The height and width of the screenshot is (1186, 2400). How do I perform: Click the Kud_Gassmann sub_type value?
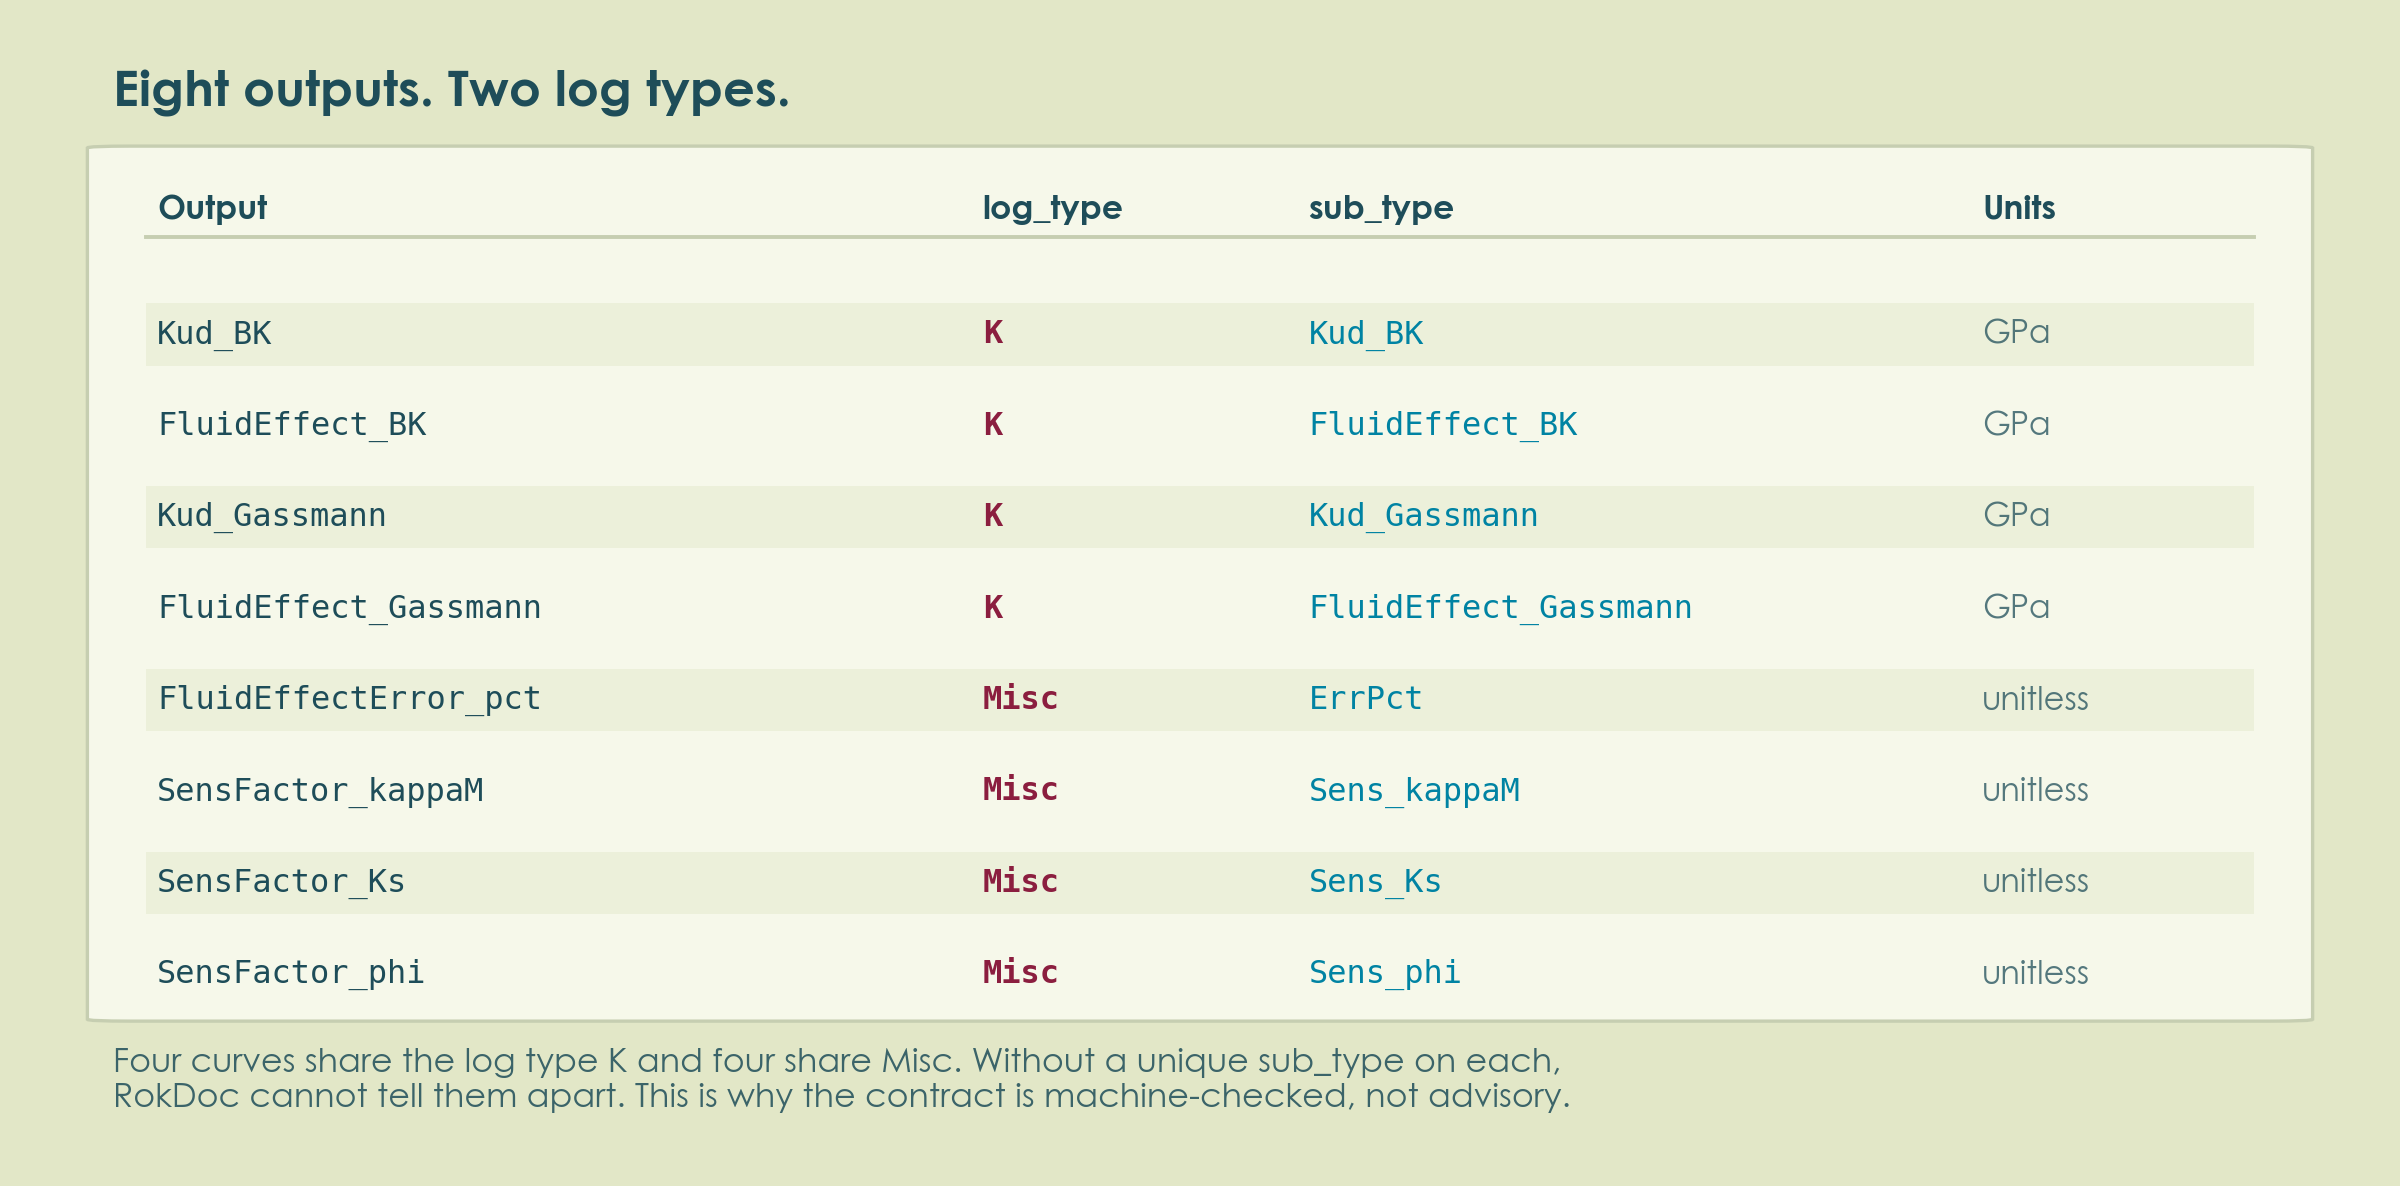point(1423,515)
